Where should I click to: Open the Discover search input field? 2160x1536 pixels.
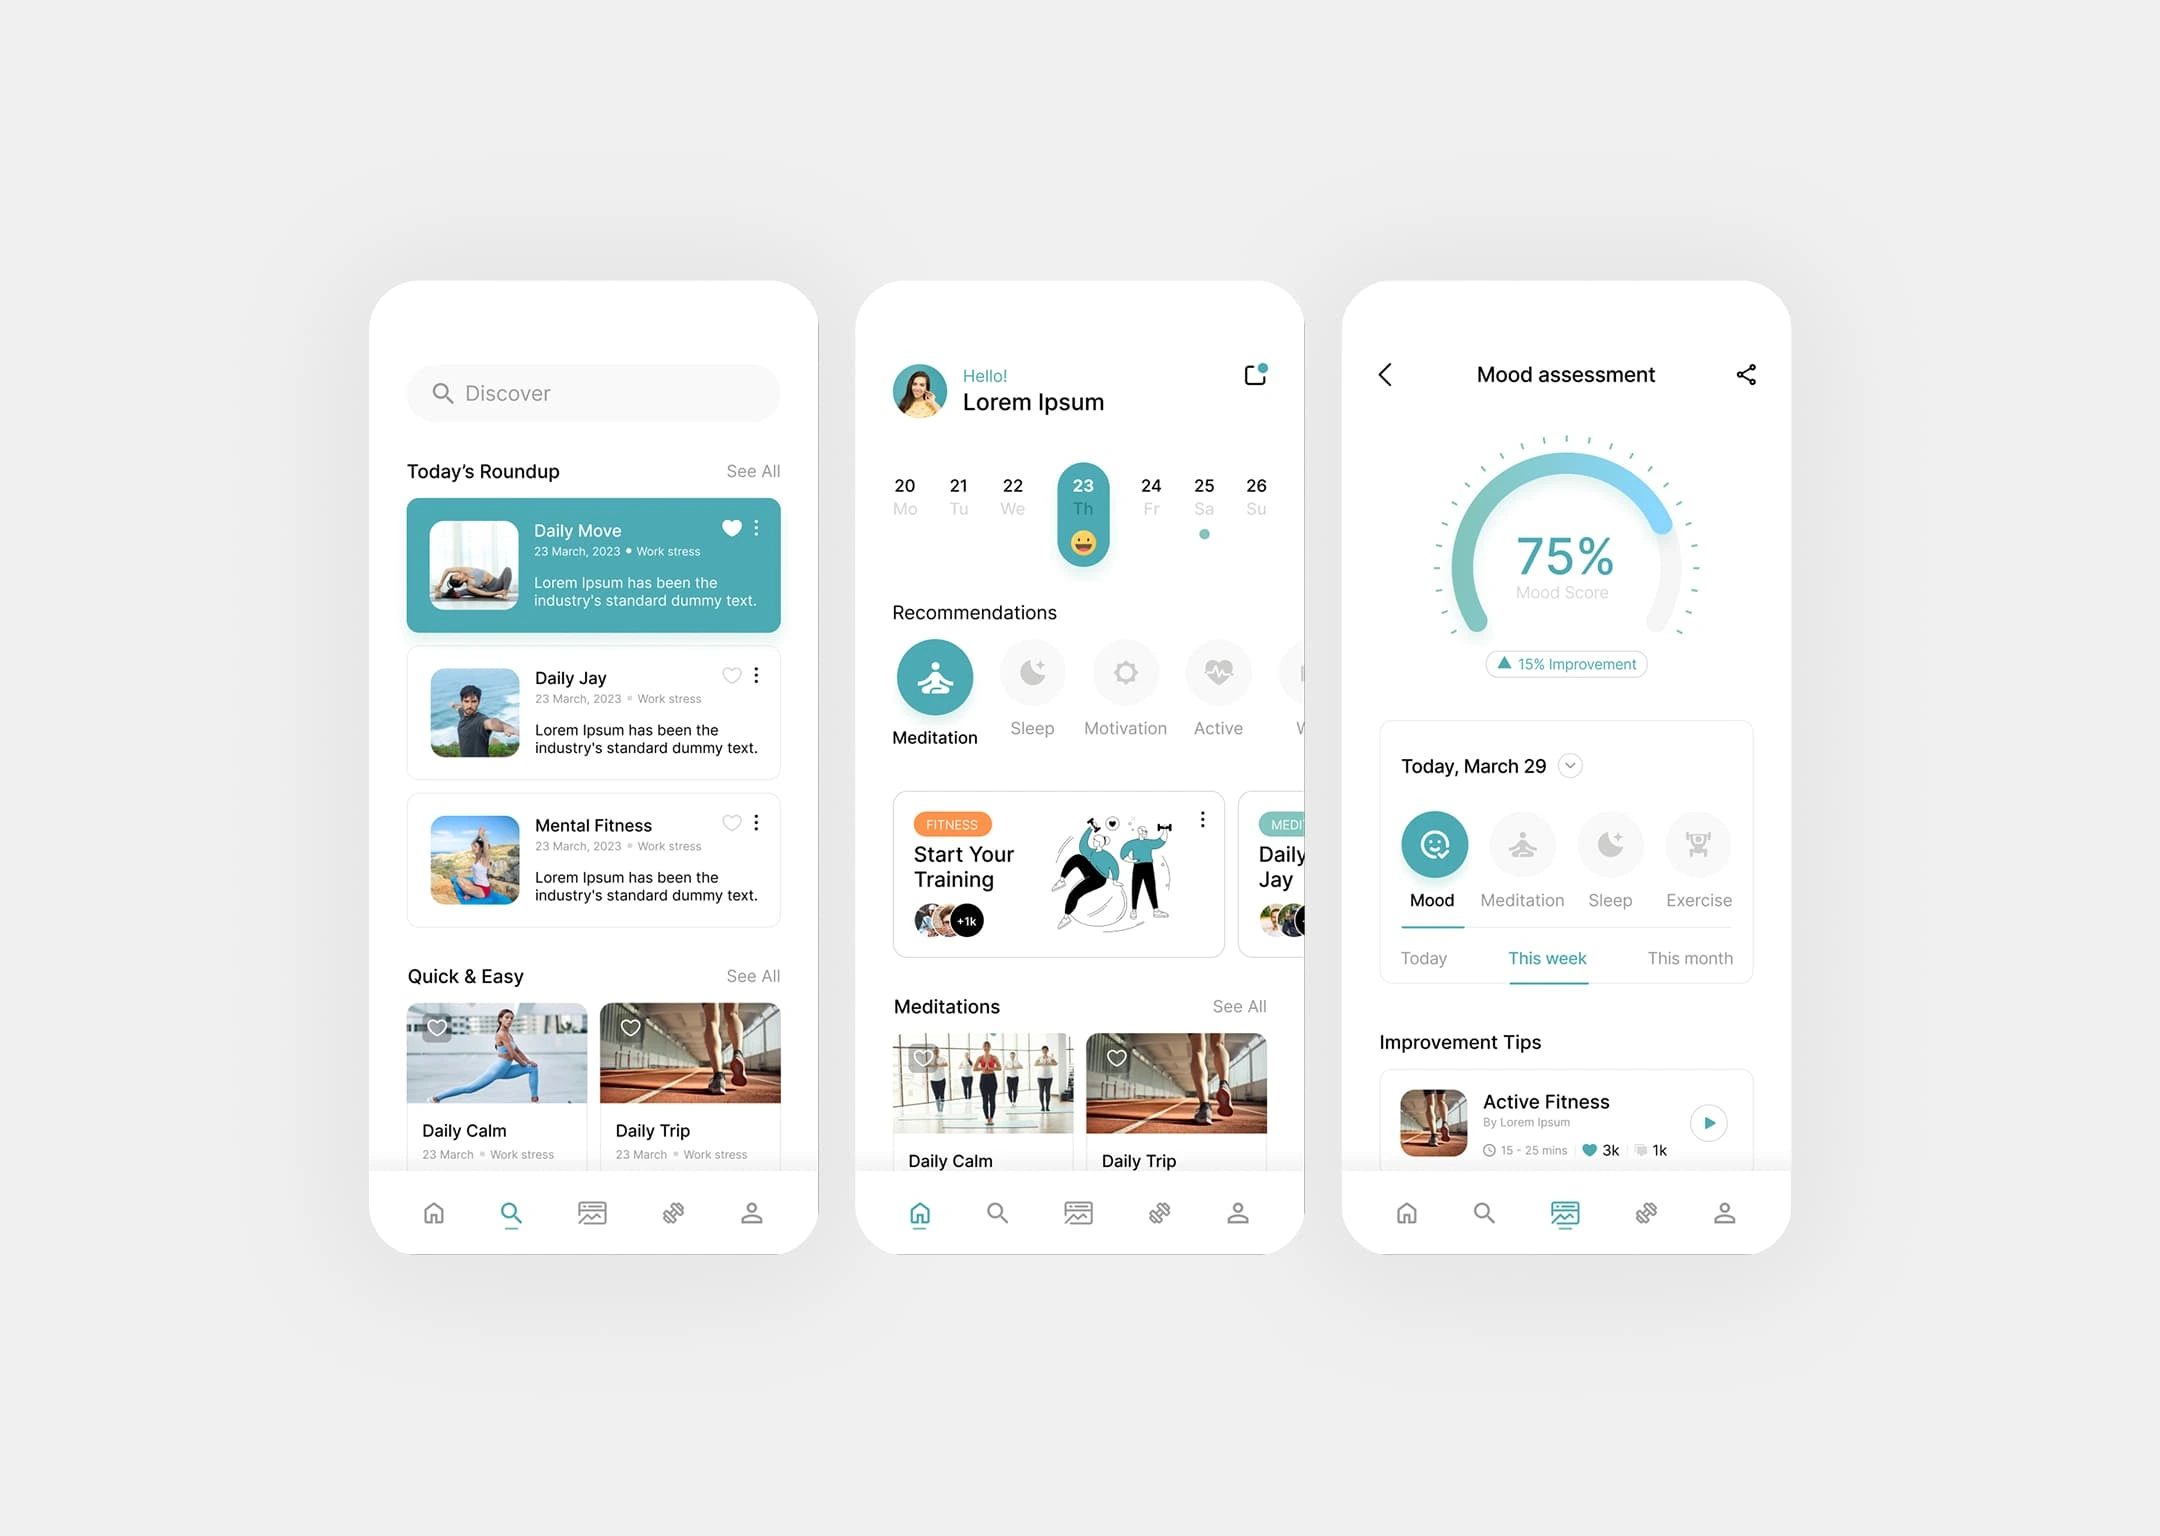595,394
